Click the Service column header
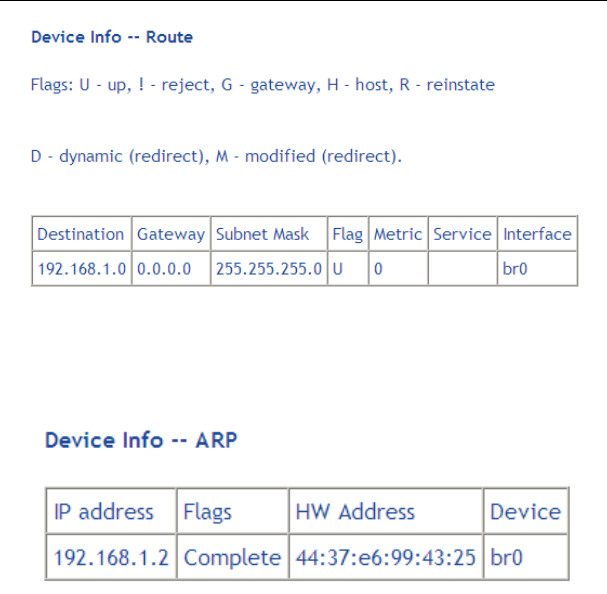This screenshot has height=594, width=607. click(462, 234)
